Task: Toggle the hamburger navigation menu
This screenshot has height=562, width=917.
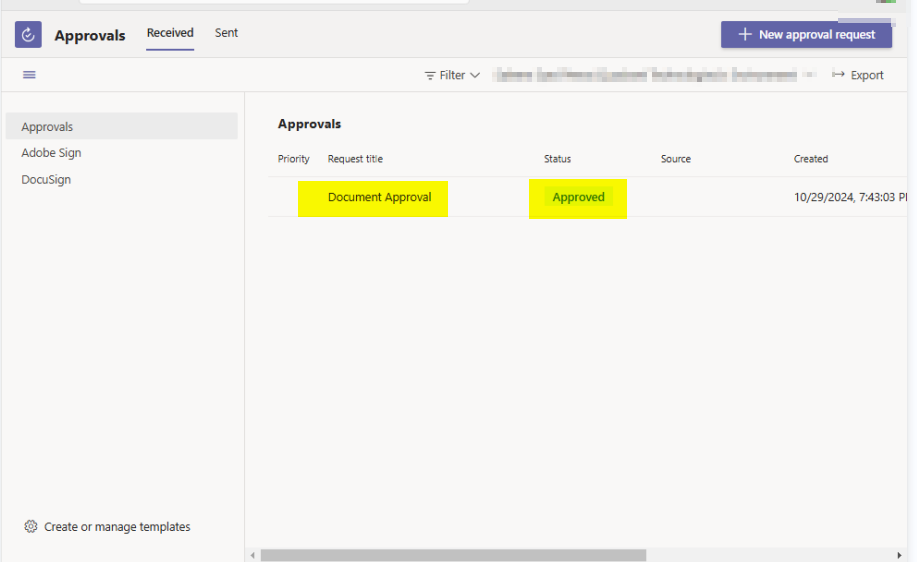Action: pyautogui.click(x=29, y=75)
